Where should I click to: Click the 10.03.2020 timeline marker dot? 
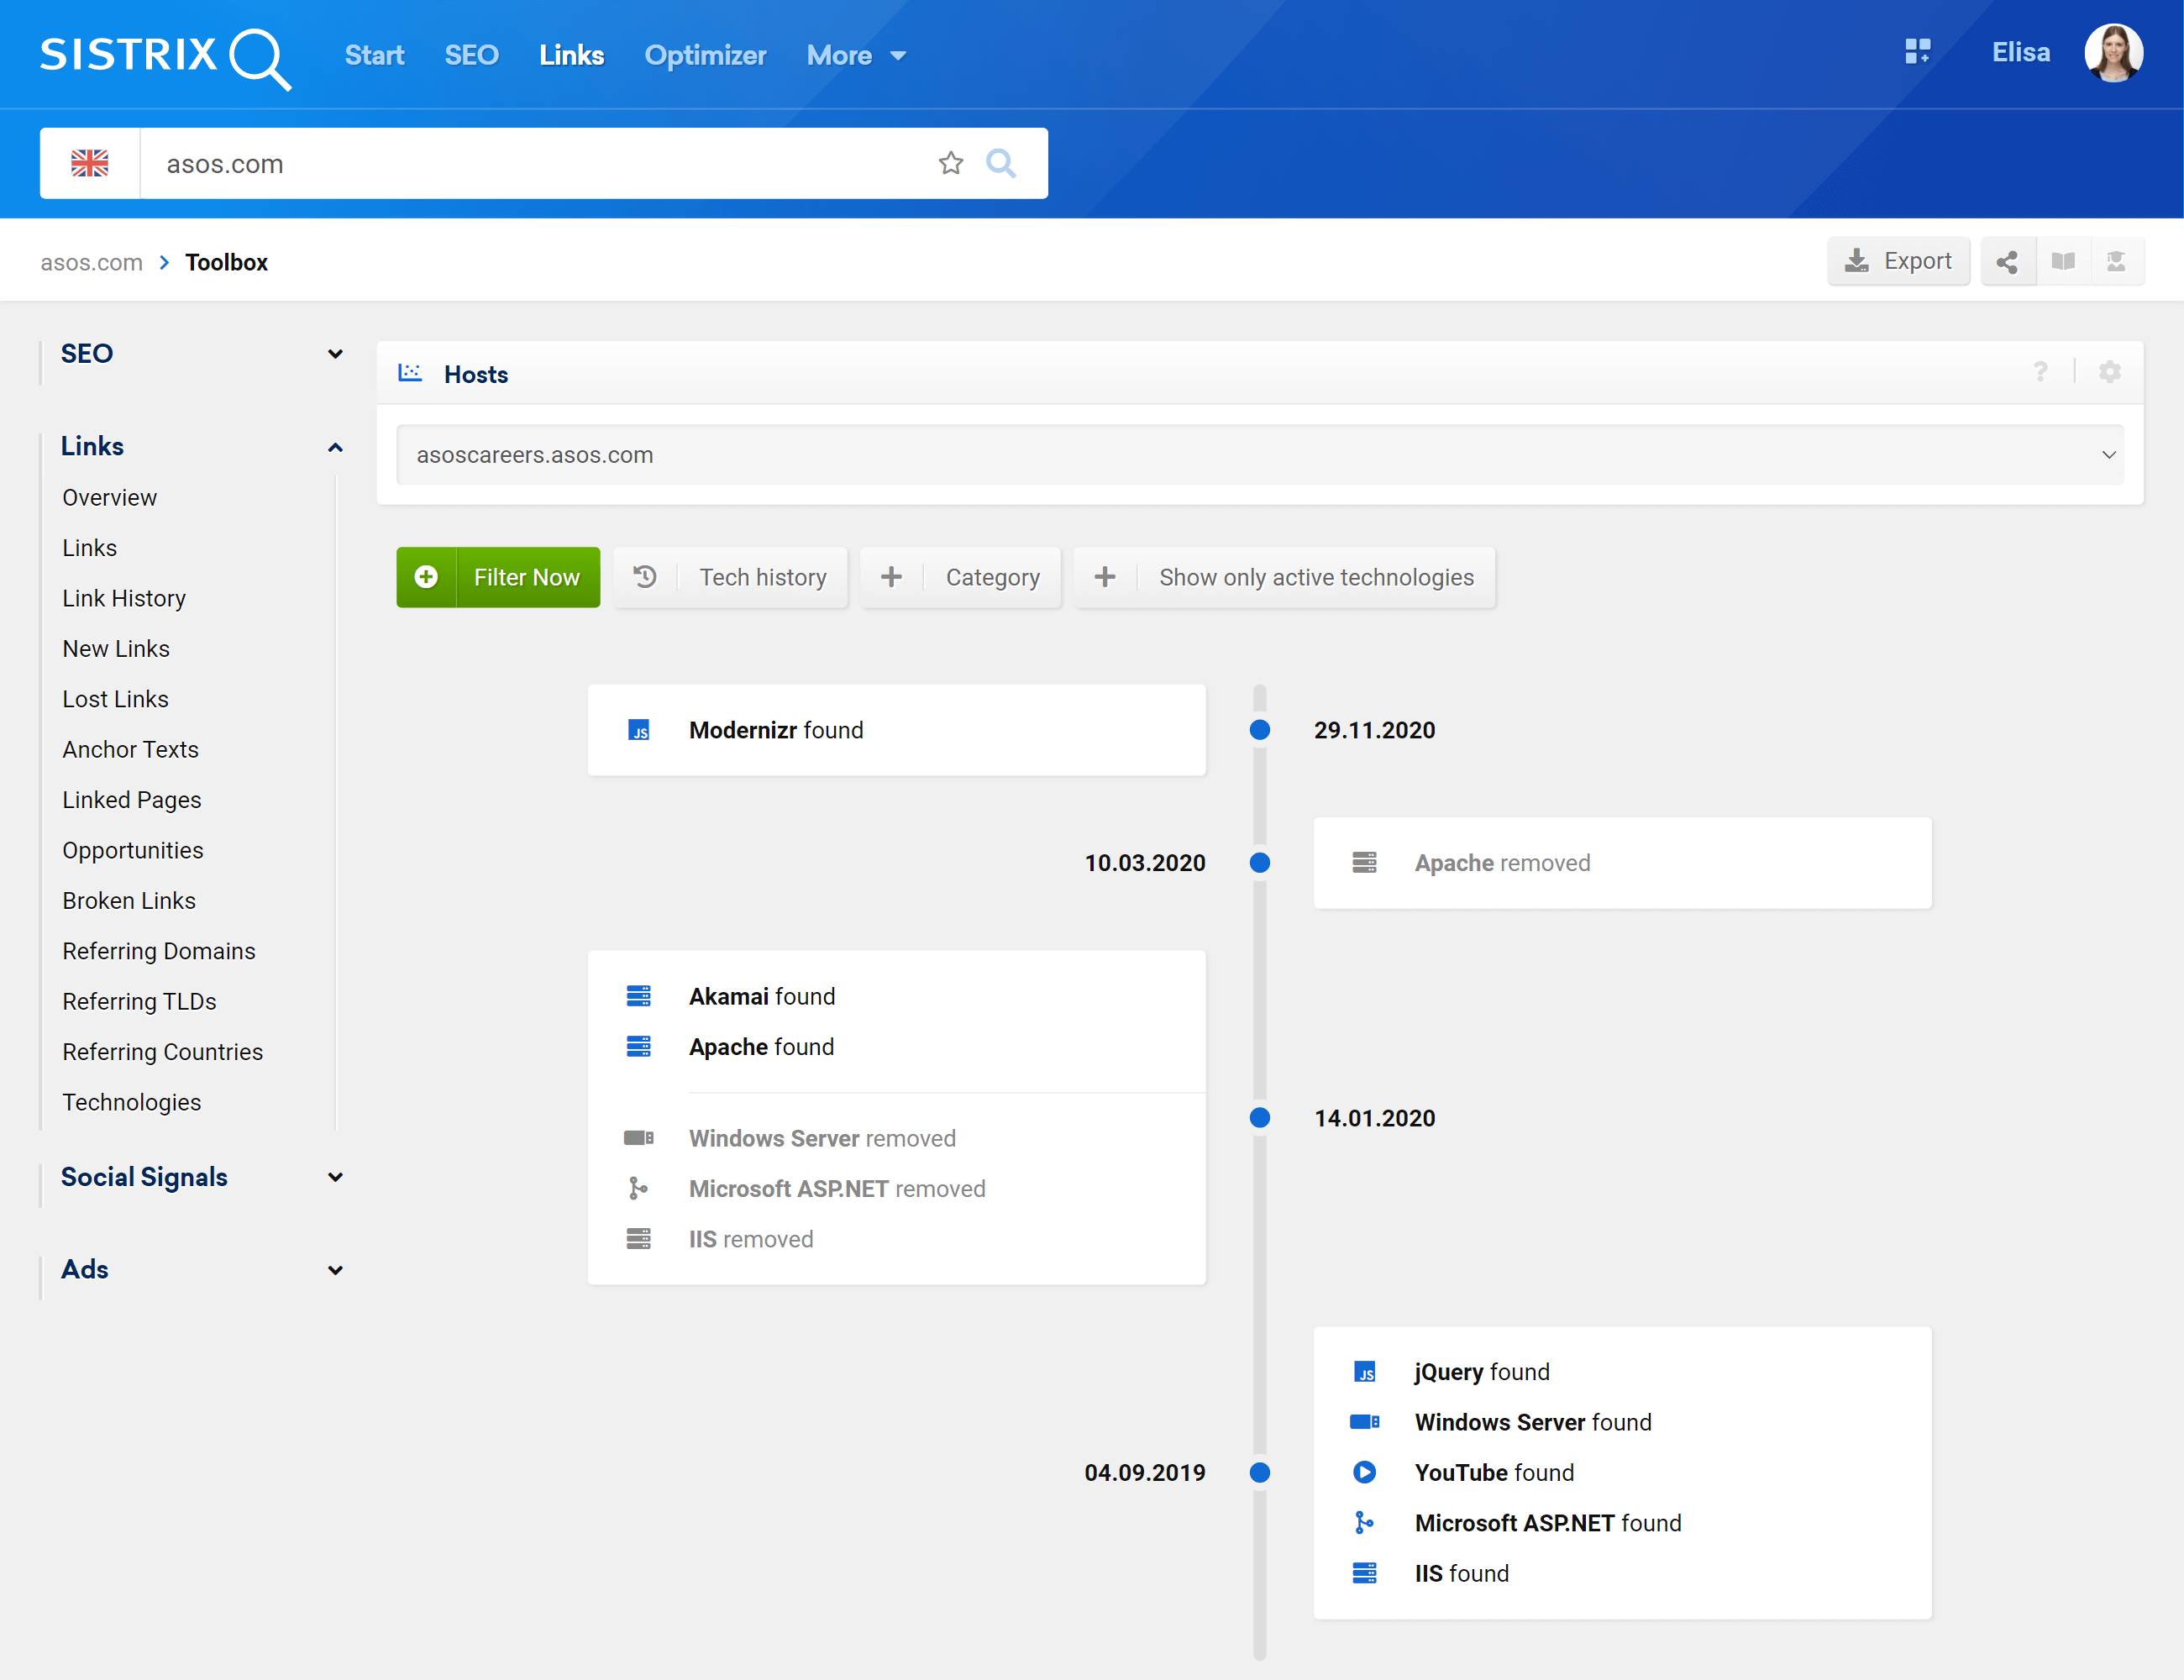pos(1260,863)
